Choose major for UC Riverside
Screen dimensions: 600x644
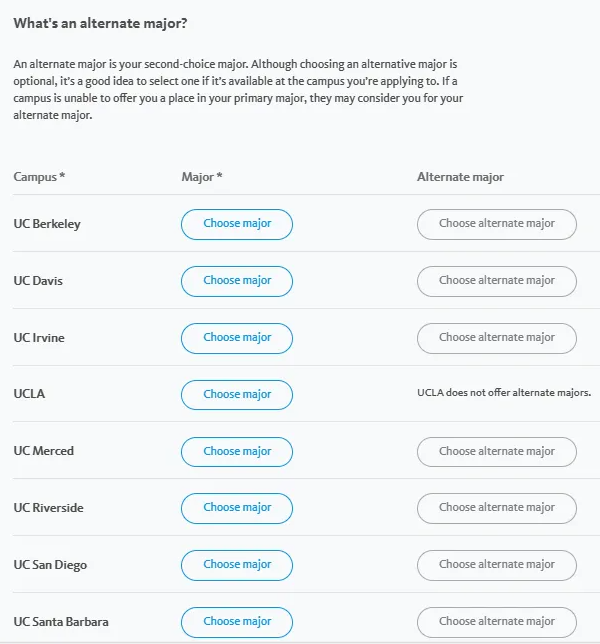point(237,508)
